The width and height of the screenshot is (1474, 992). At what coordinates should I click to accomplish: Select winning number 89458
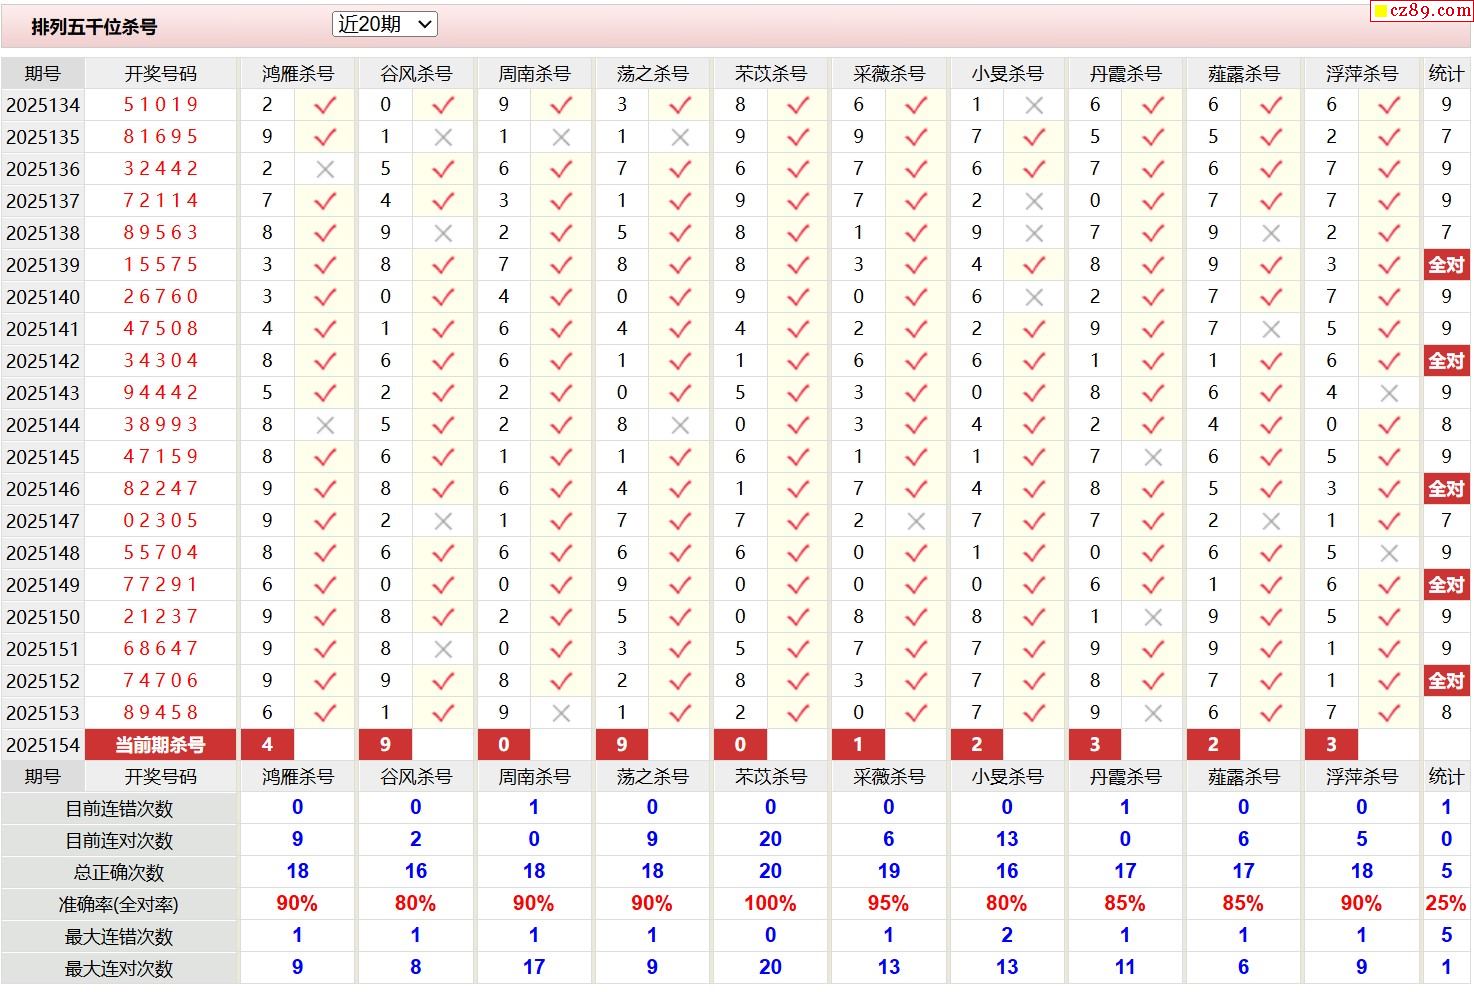[x=161, y=713]
